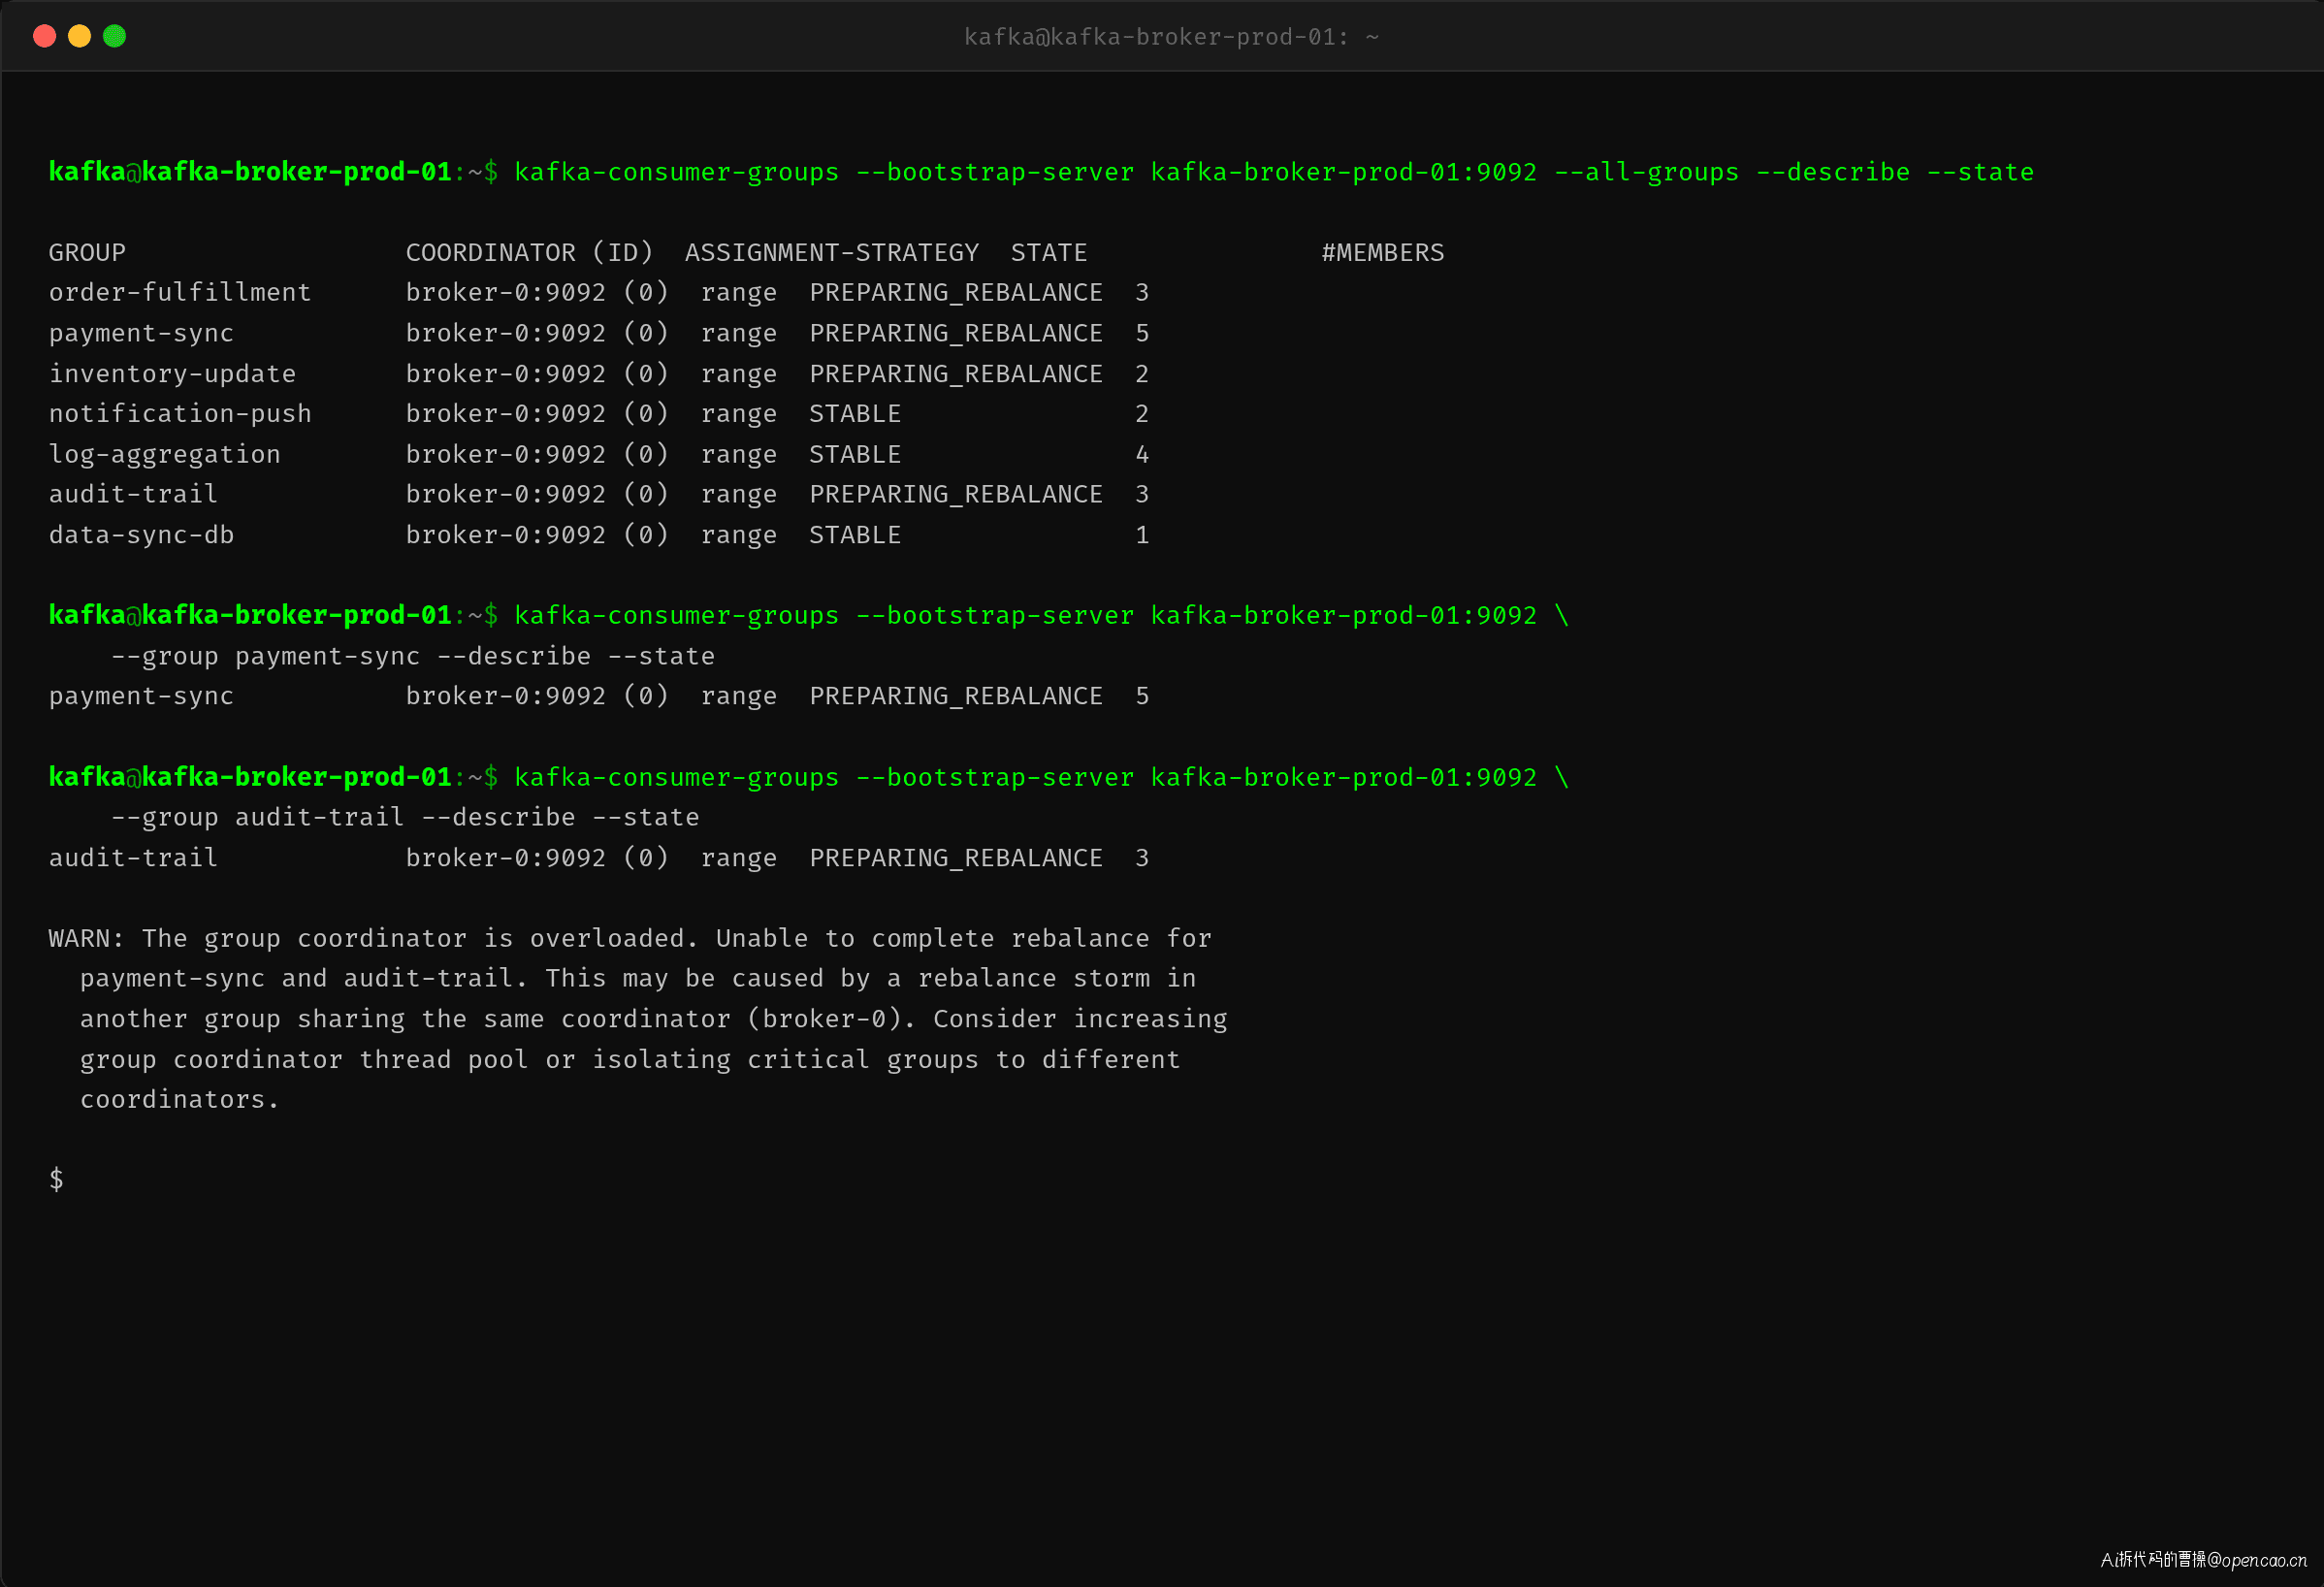Image resolution: width=2324 pixels, height=1587 pixels.
Task: Click the window title kafka@kafka-broker-prod-01: ~
Action: pyautogui.click(x=1171, y=37)
